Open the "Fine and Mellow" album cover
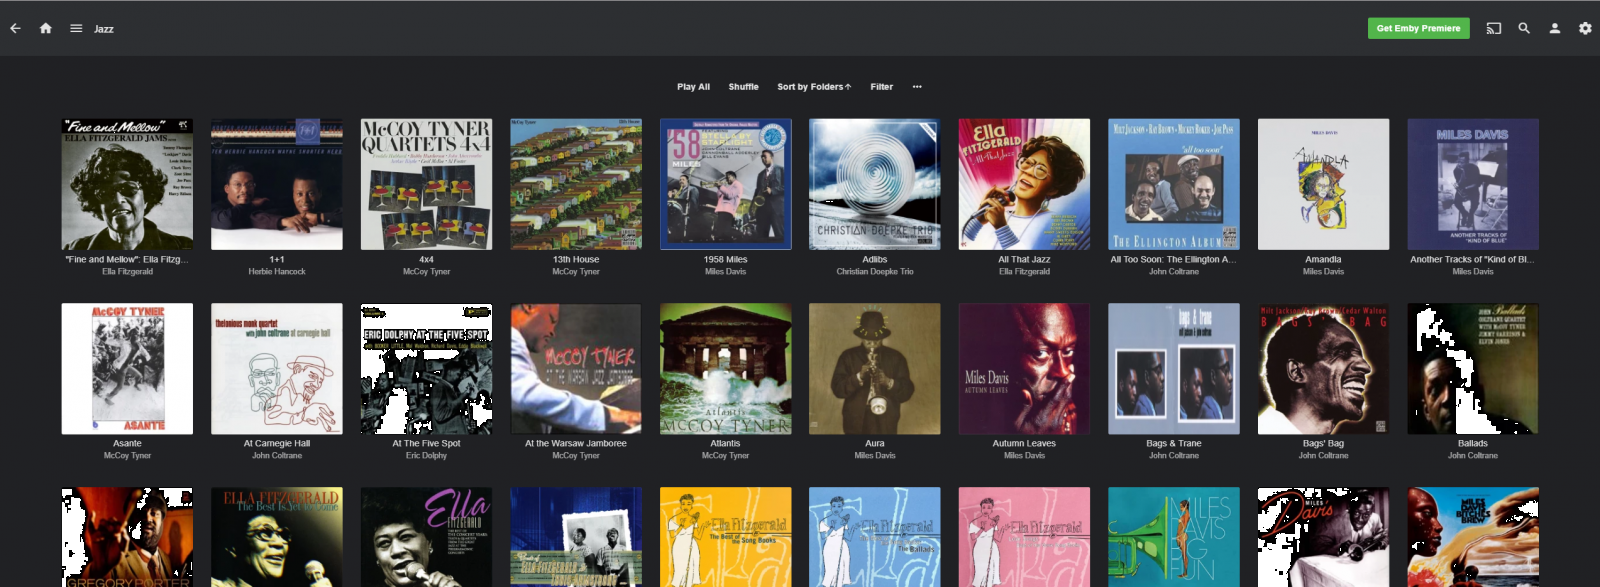The image size is (1600, 587). [127, 184]
